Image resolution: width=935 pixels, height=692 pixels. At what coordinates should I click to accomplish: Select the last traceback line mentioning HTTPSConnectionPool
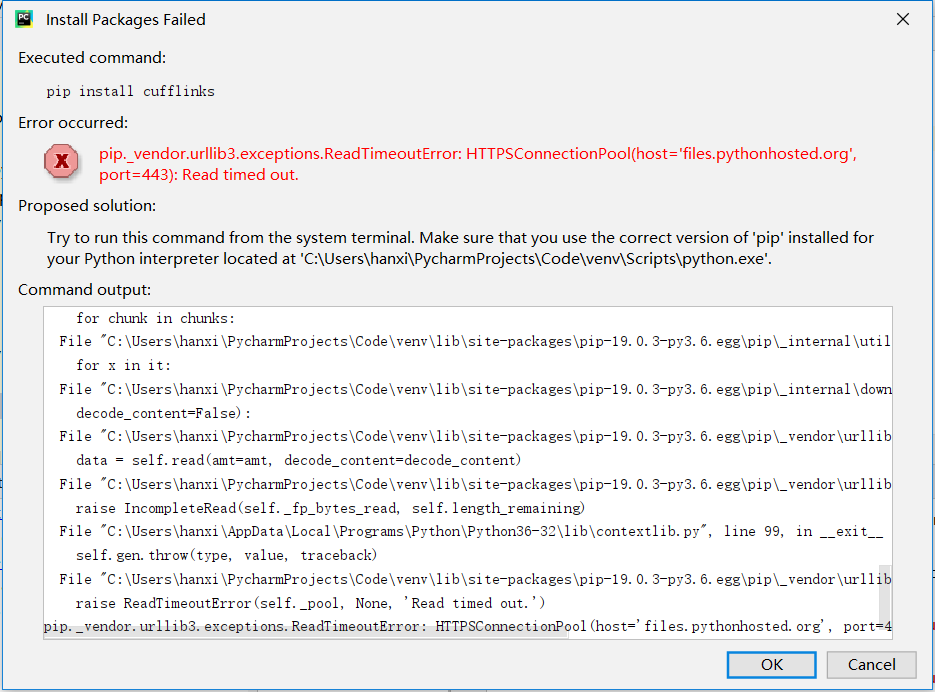pyautogui.click(x=466, y=626)
